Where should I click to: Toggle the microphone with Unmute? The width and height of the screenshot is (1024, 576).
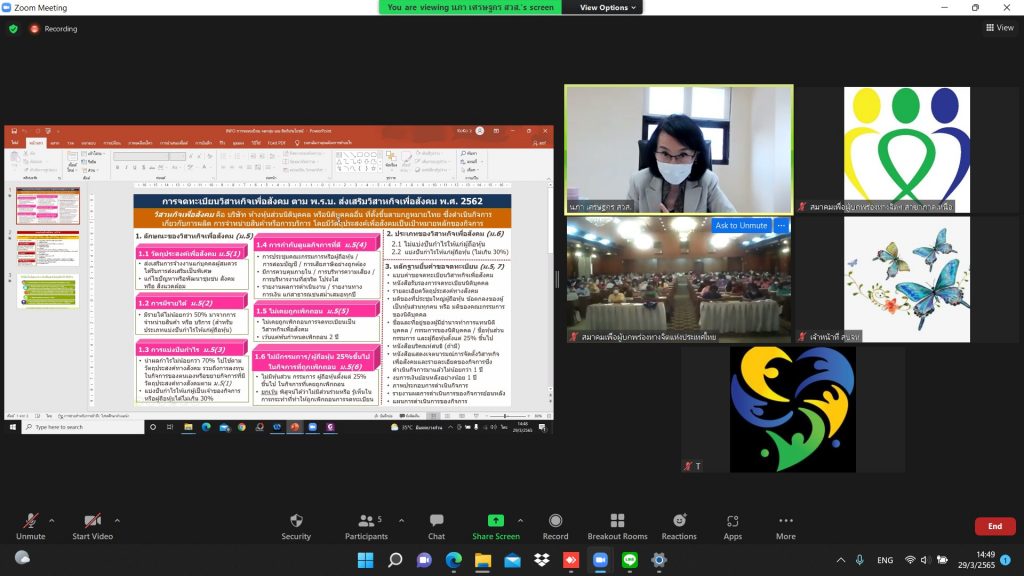coord(30,521)
